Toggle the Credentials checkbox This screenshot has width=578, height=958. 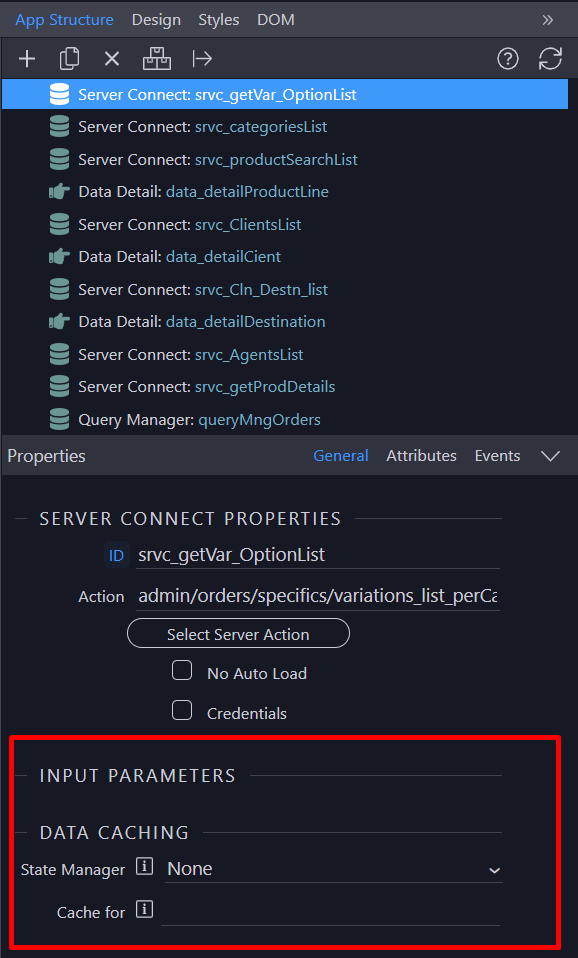click(x=182, y=711)
